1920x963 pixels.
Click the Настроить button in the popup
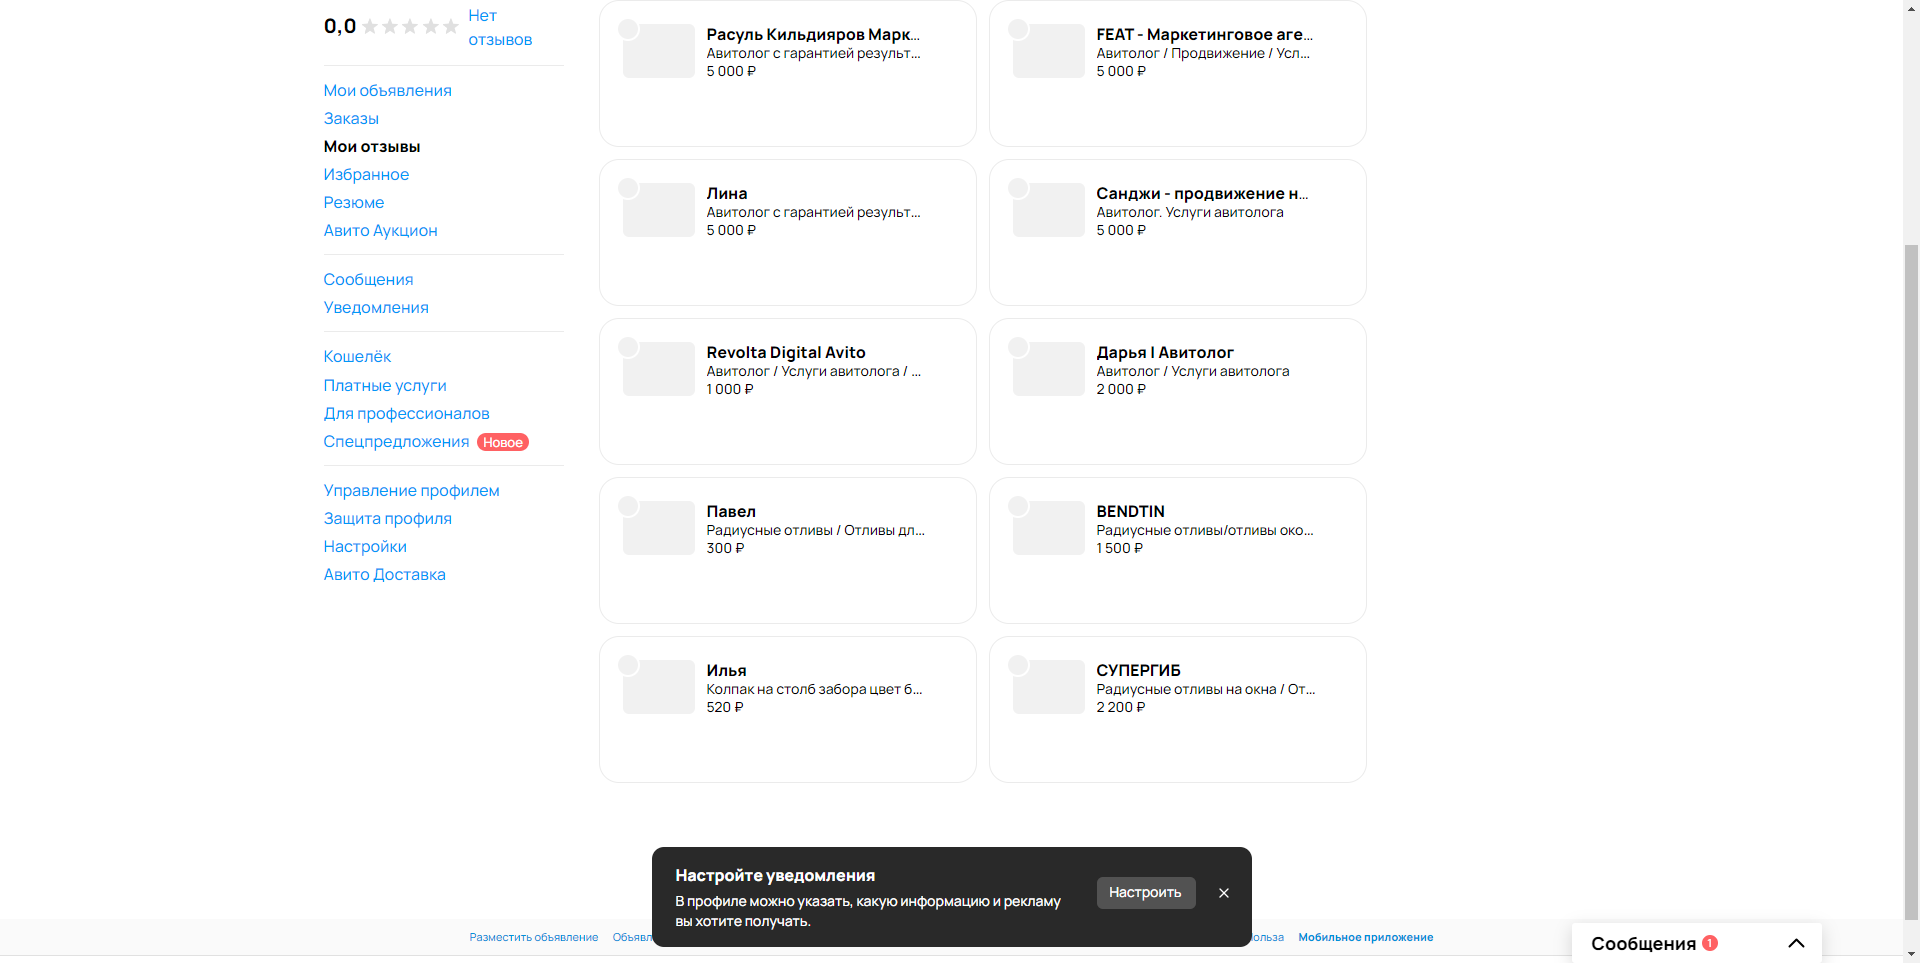click(x=1145, y=893)
